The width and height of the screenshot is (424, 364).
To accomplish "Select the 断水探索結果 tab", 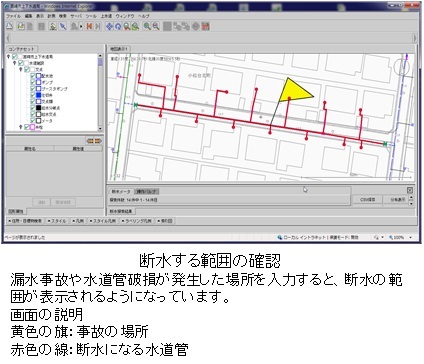I will point(122,211).
